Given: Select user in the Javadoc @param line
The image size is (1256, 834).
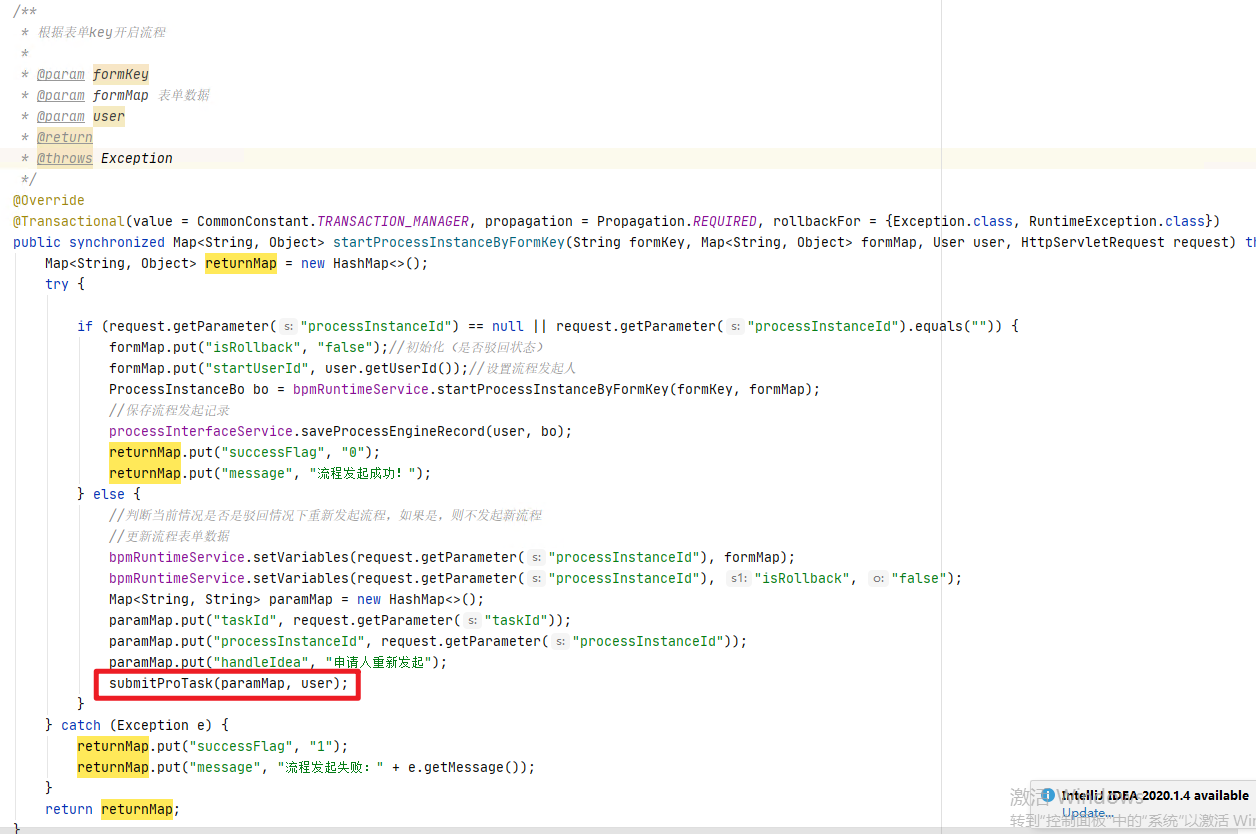Looking at the screenshot, I should click(109, 116).
